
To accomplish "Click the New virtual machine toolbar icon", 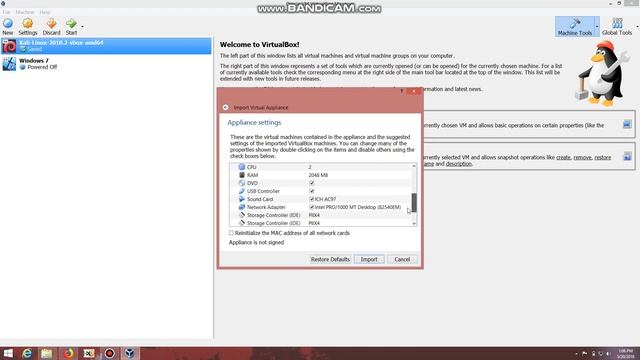I will click(x=8, y=27).
